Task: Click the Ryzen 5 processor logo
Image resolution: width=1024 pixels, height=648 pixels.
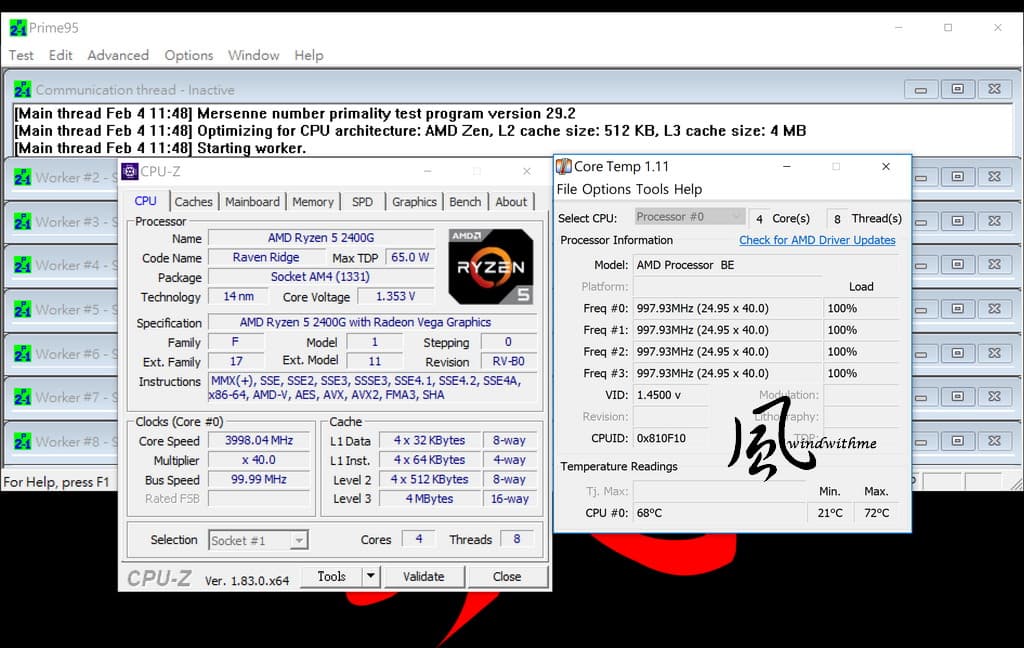Action: tap(490, 267)
